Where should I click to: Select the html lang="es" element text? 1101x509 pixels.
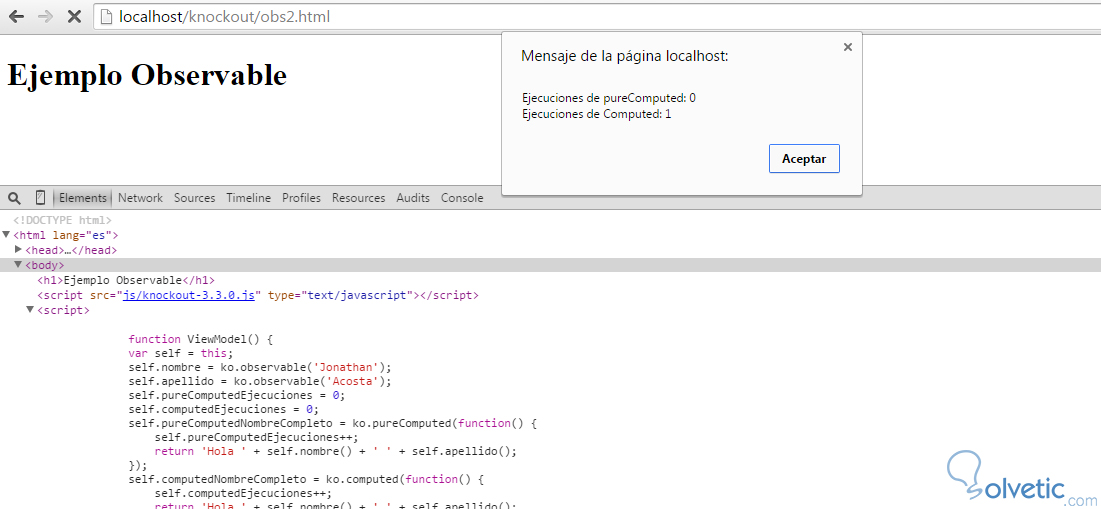(x=66, y=235)
